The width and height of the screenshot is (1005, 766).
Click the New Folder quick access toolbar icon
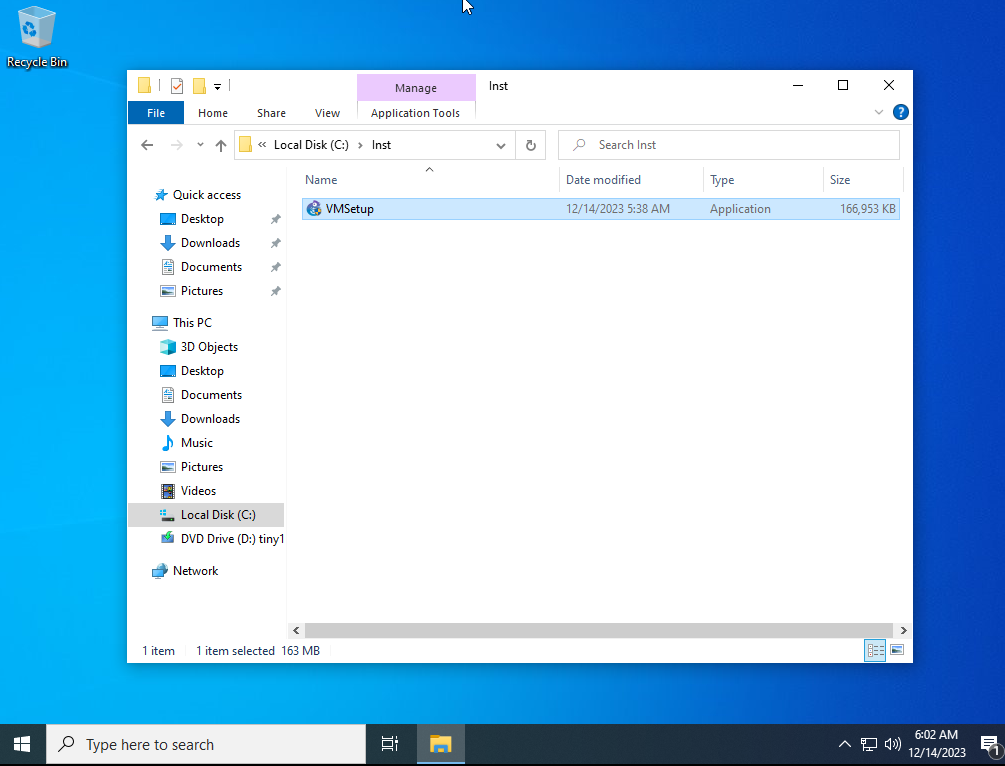click(199, 85)
